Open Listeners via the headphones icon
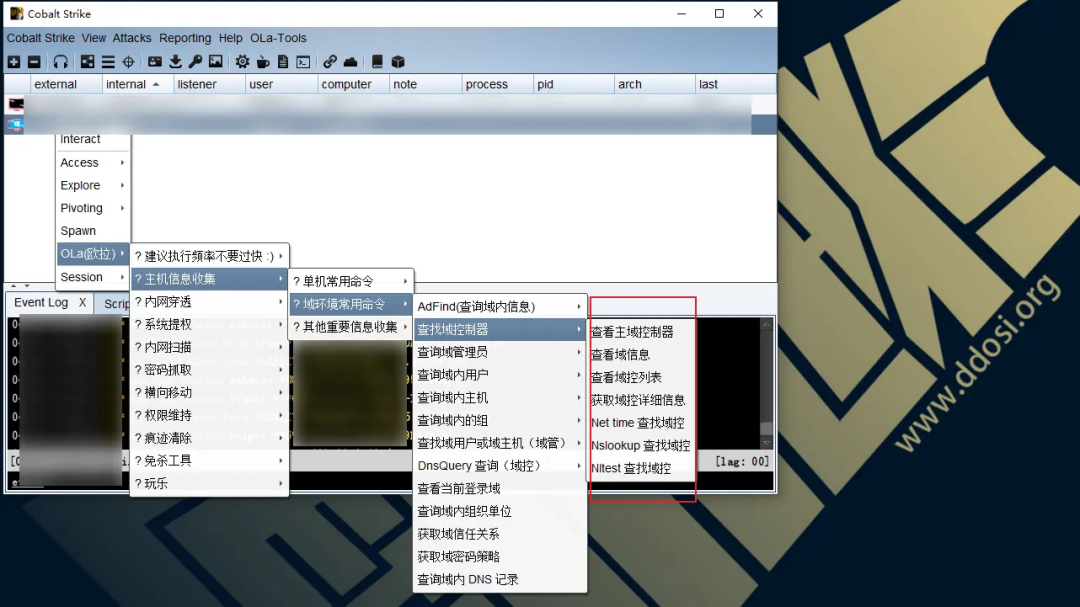Viewport: 1080px width, 607px height. pos(61,62)
